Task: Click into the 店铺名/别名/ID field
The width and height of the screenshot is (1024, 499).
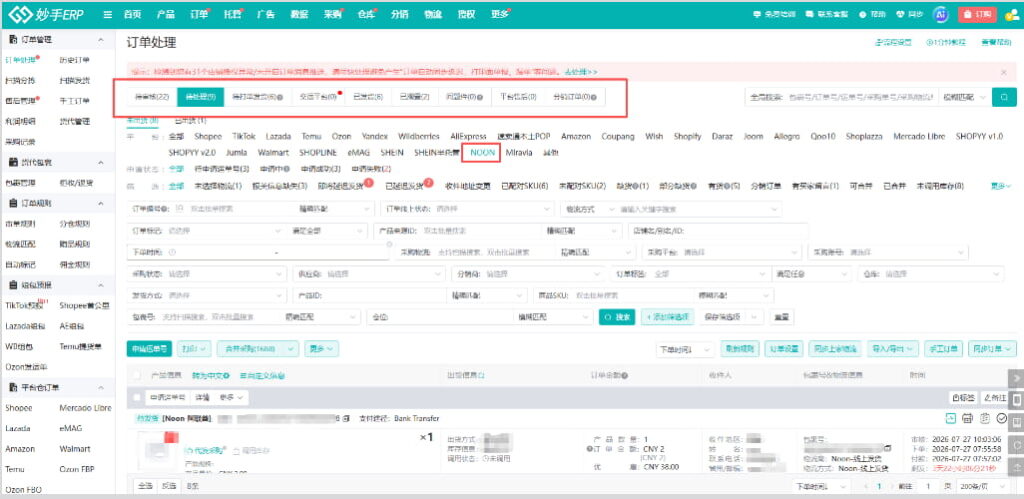Action: 716,231
